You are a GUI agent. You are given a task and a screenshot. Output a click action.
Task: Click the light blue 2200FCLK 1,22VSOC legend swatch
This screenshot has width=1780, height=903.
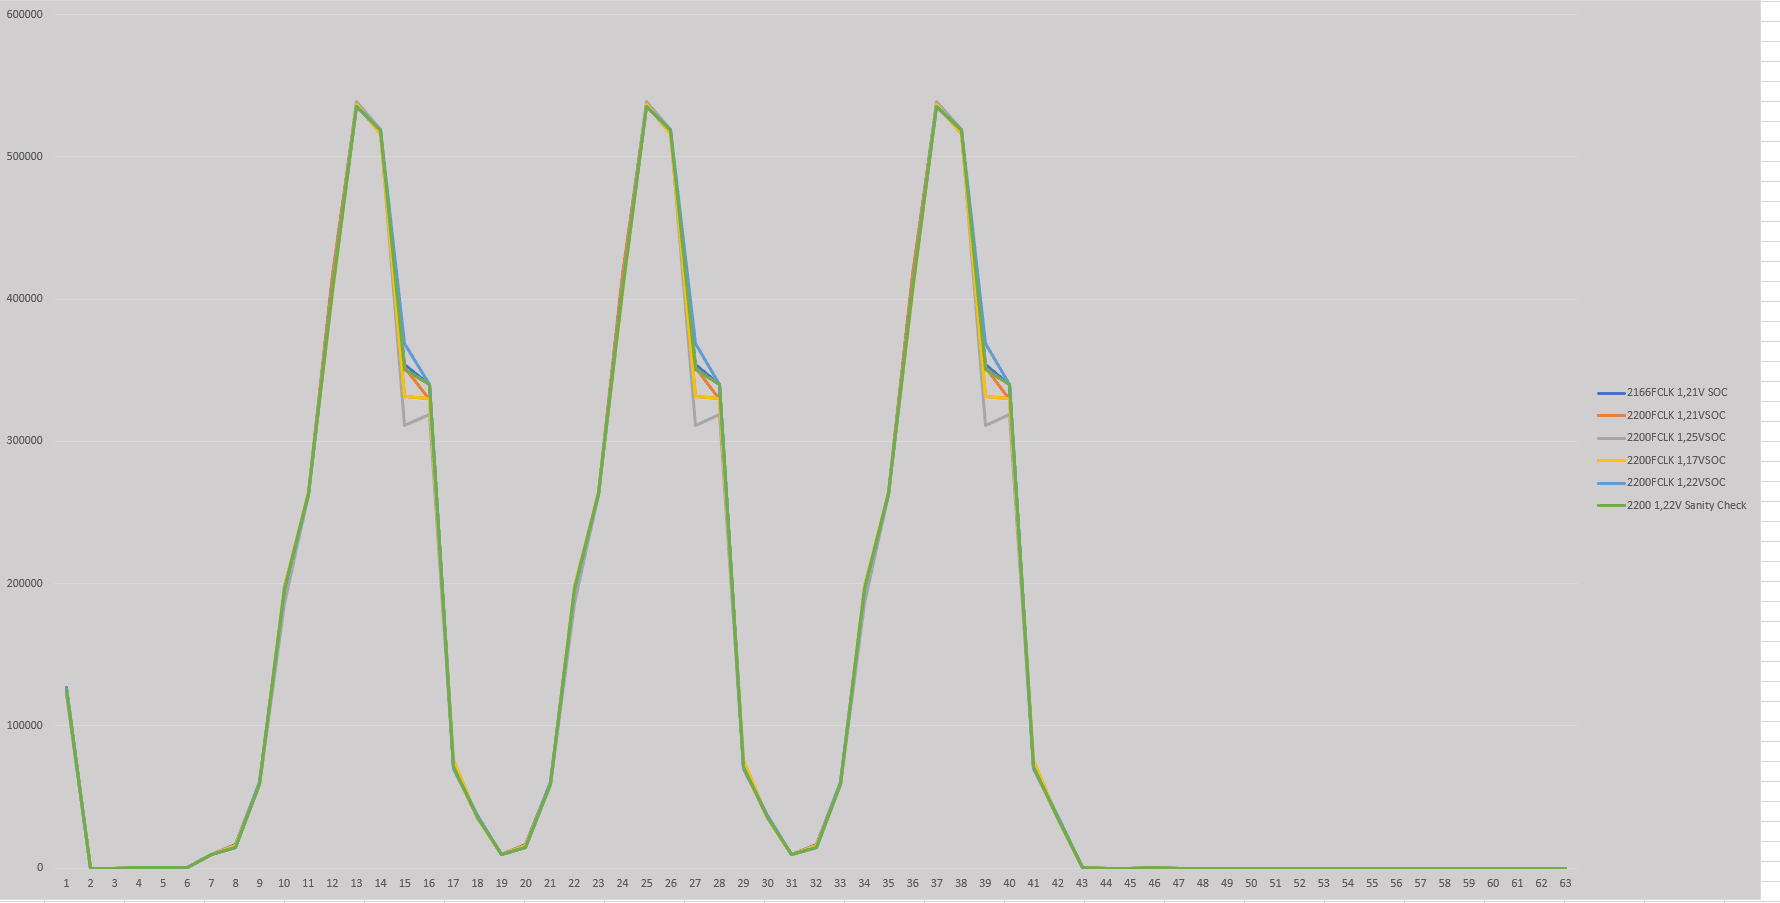click(1611, 483)
